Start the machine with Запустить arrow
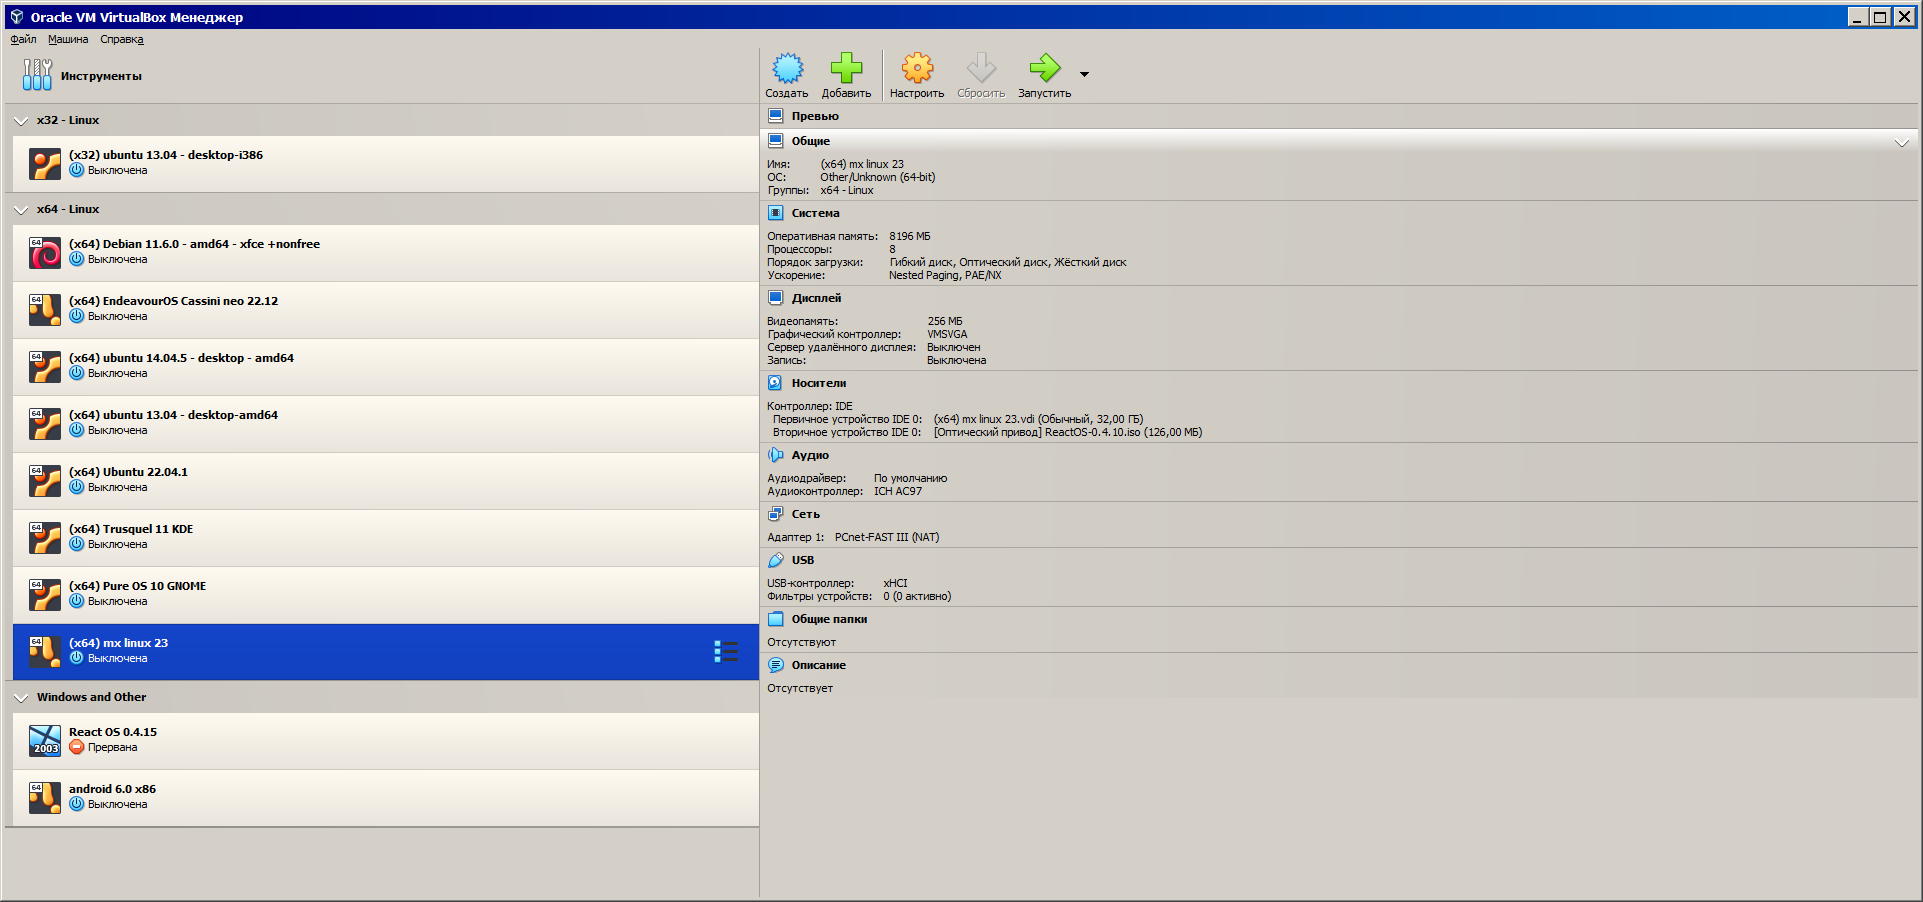 point(1044,68)
